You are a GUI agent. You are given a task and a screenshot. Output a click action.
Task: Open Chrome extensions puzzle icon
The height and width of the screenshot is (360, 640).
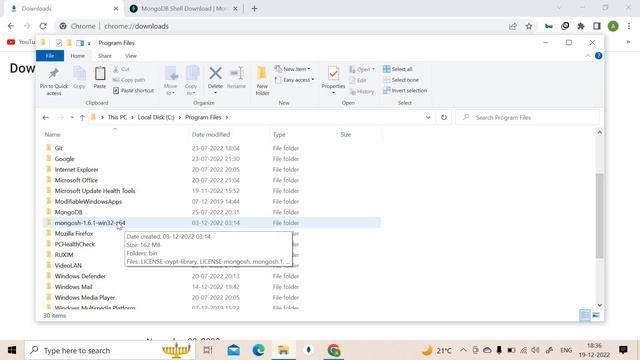(x=581, y=26)
